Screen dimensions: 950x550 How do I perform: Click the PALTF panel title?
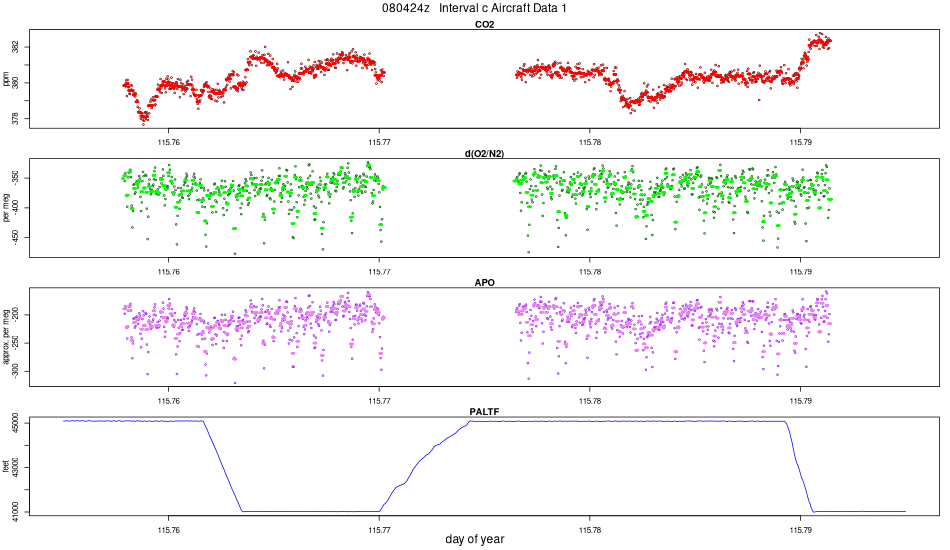point(484,412)
